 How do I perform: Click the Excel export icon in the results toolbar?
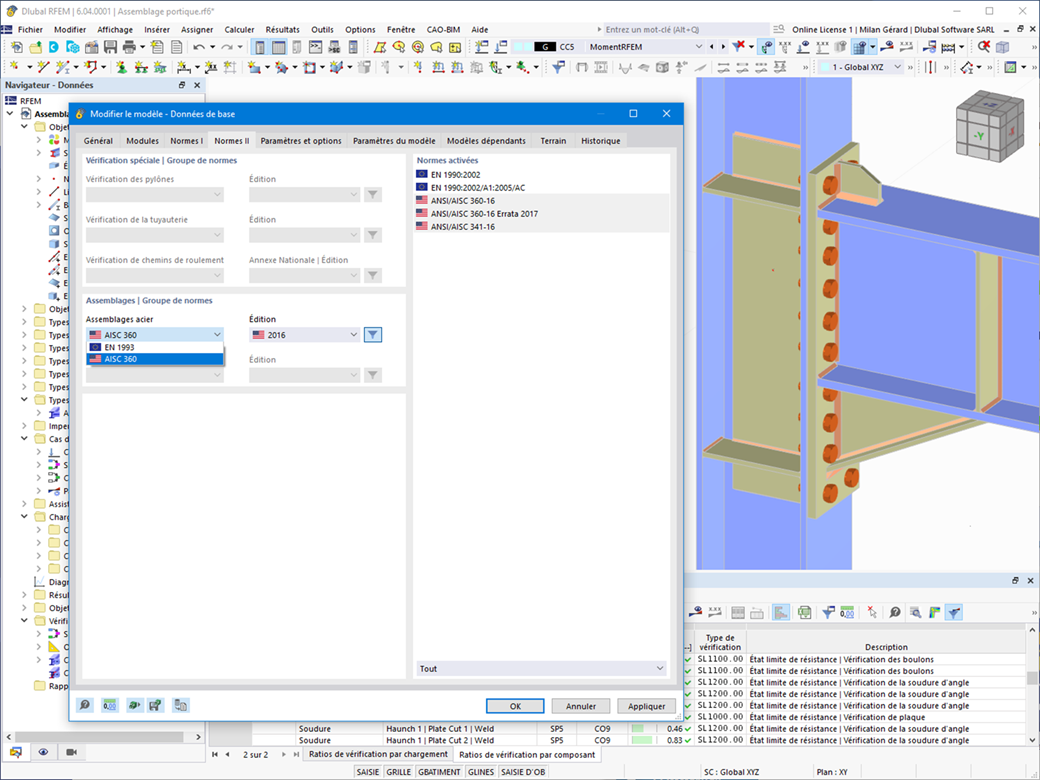pos(805,612)
